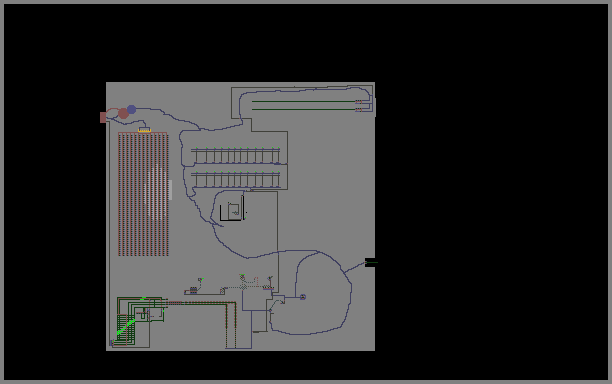Screen dimensions: 612x384
Task: Click the small circled node inside blue loop
Action: tap(303, 297)
